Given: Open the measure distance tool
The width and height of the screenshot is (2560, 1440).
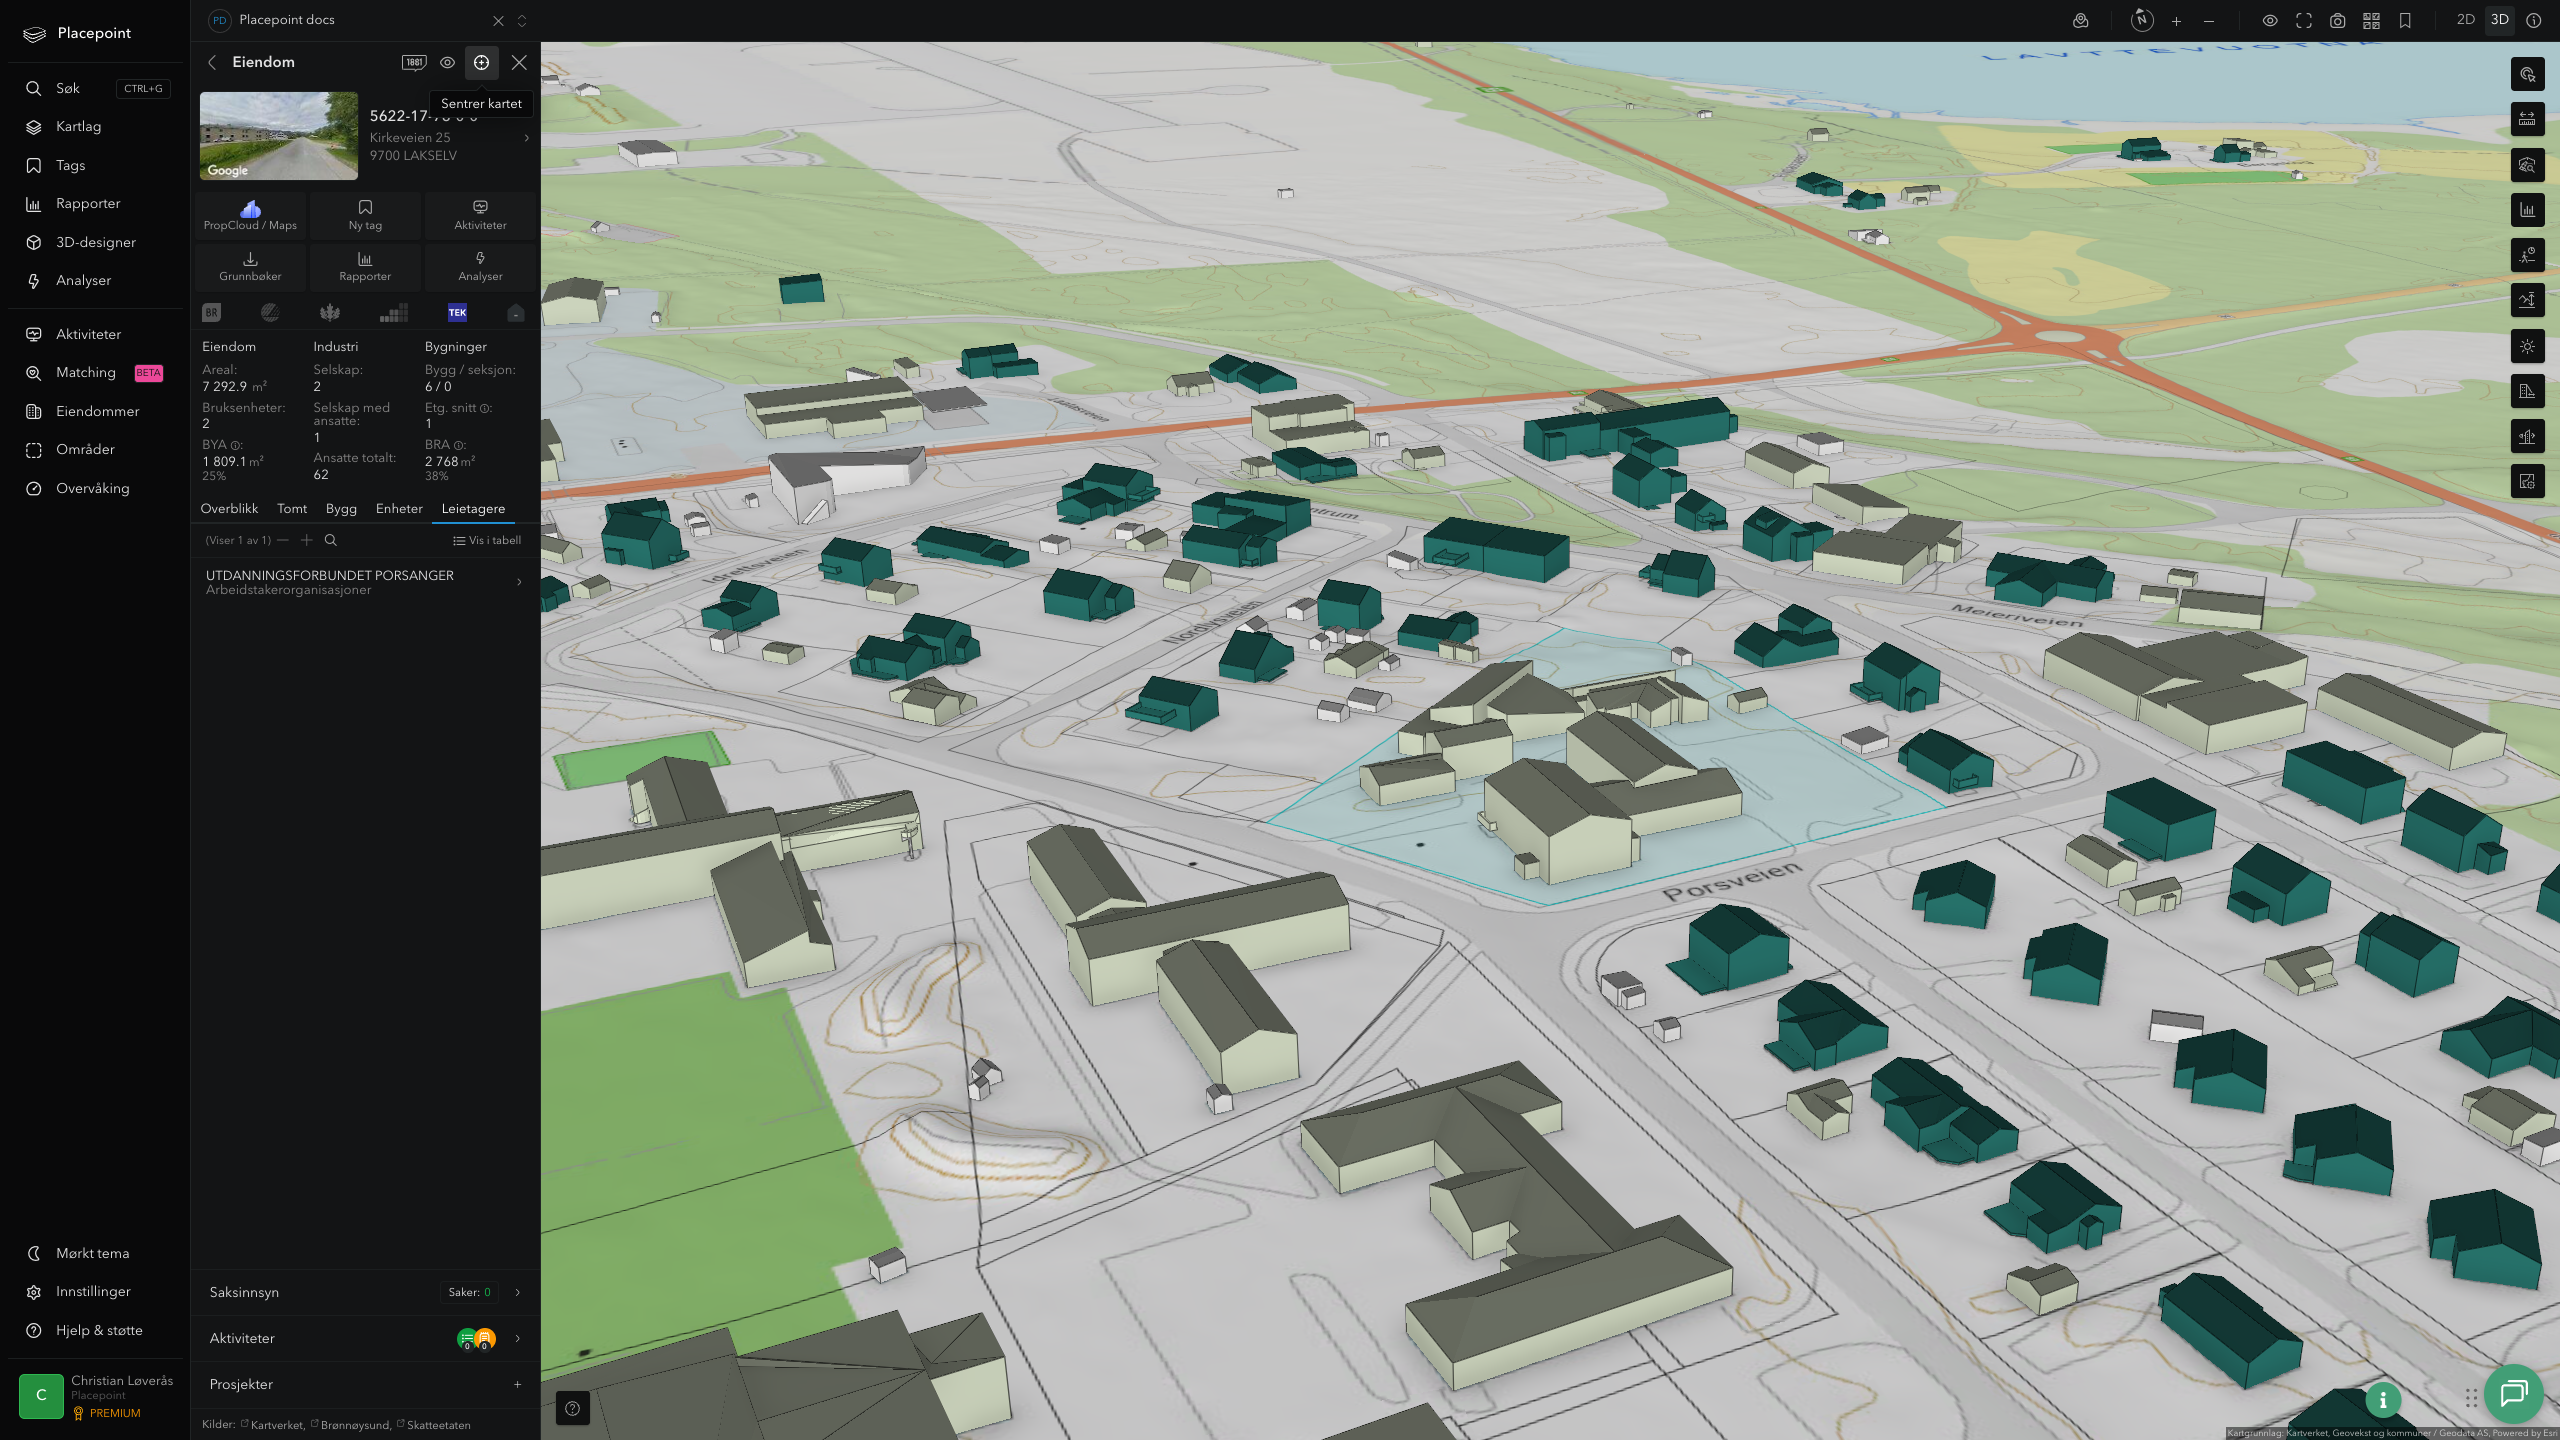Looking at the screenshot, I should pyautogui.click(x=2527, y=120).
